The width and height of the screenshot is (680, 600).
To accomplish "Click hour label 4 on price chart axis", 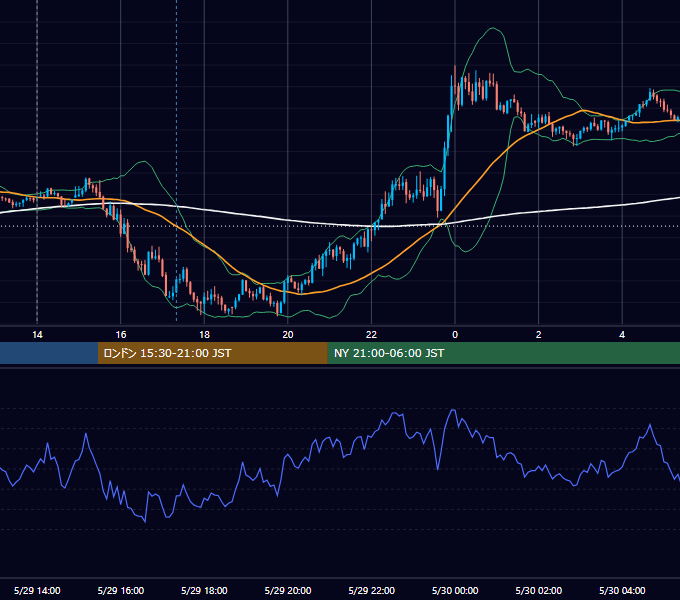I will tap(622, 335).
